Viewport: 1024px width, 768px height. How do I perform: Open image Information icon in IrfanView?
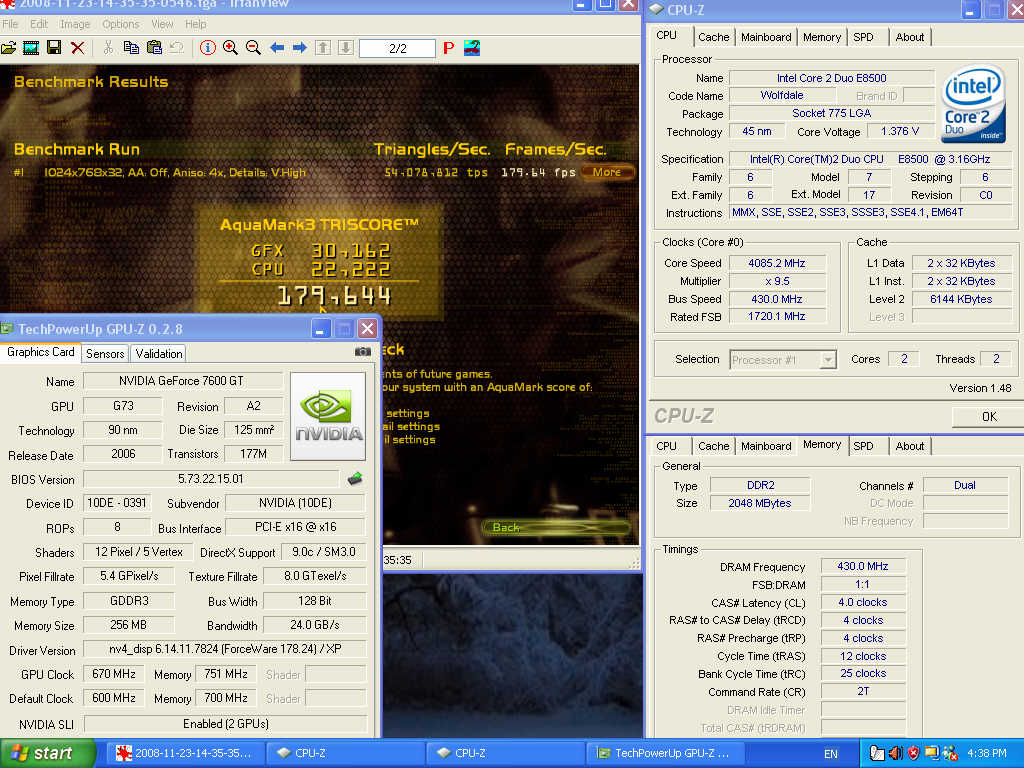[208, 48]
